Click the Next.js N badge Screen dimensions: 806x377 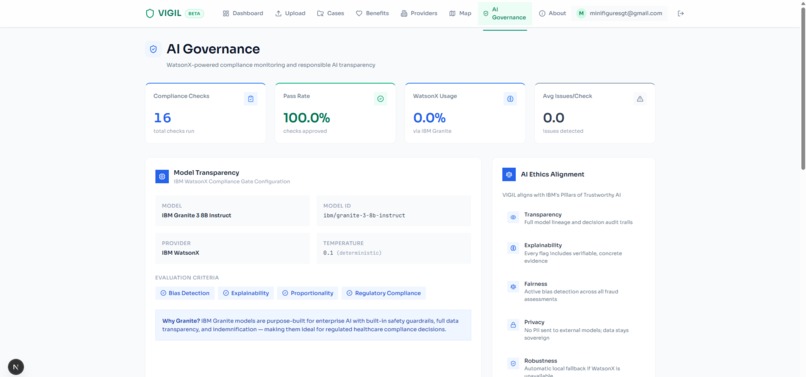[16, 367]
